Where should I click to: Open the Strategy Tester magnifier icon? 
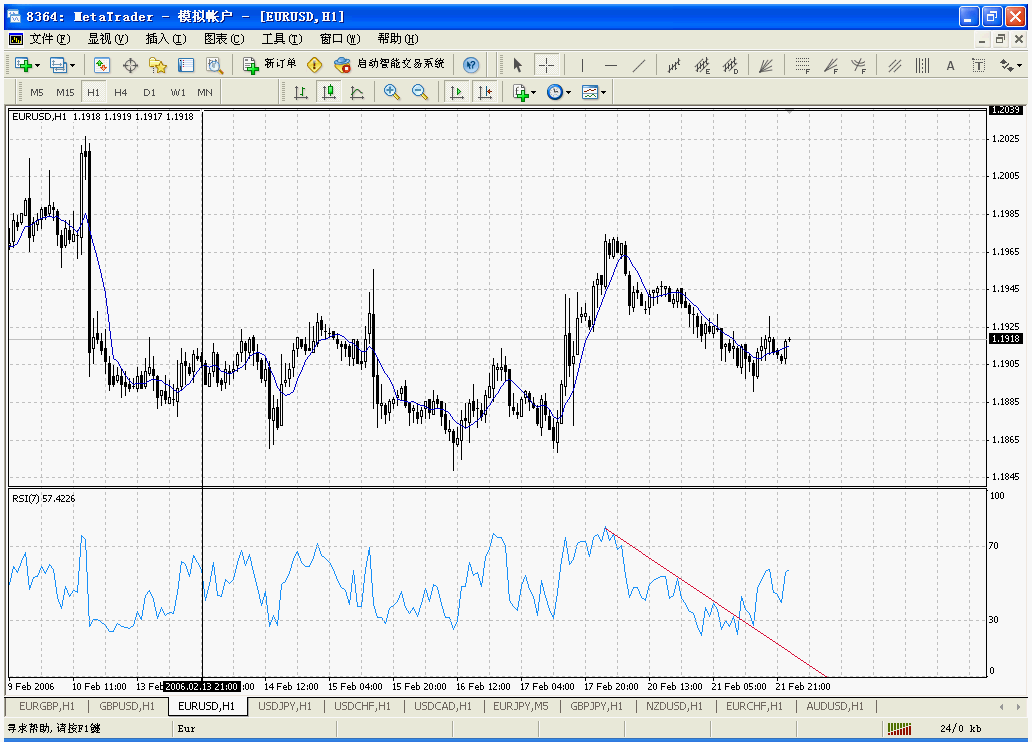(215, 65)
